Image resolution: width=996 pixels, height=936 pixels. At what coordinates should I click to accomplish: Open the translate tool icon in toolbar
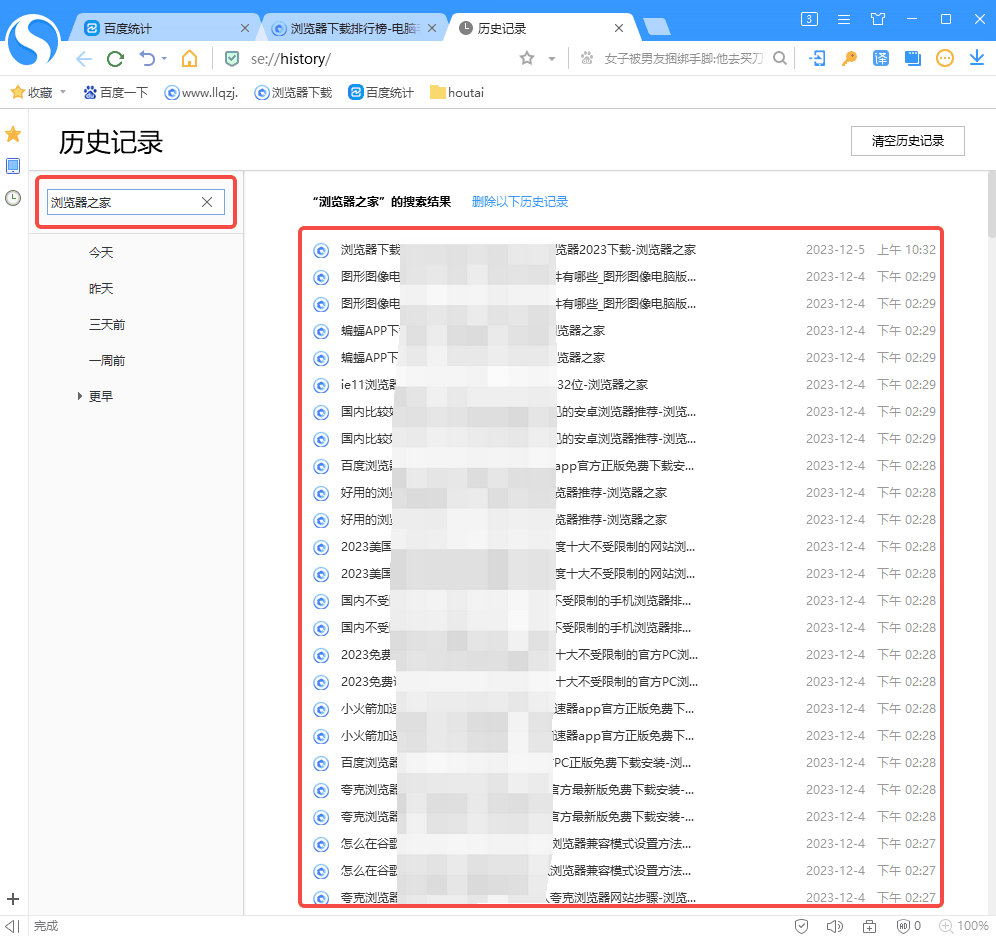click(881, 58)
